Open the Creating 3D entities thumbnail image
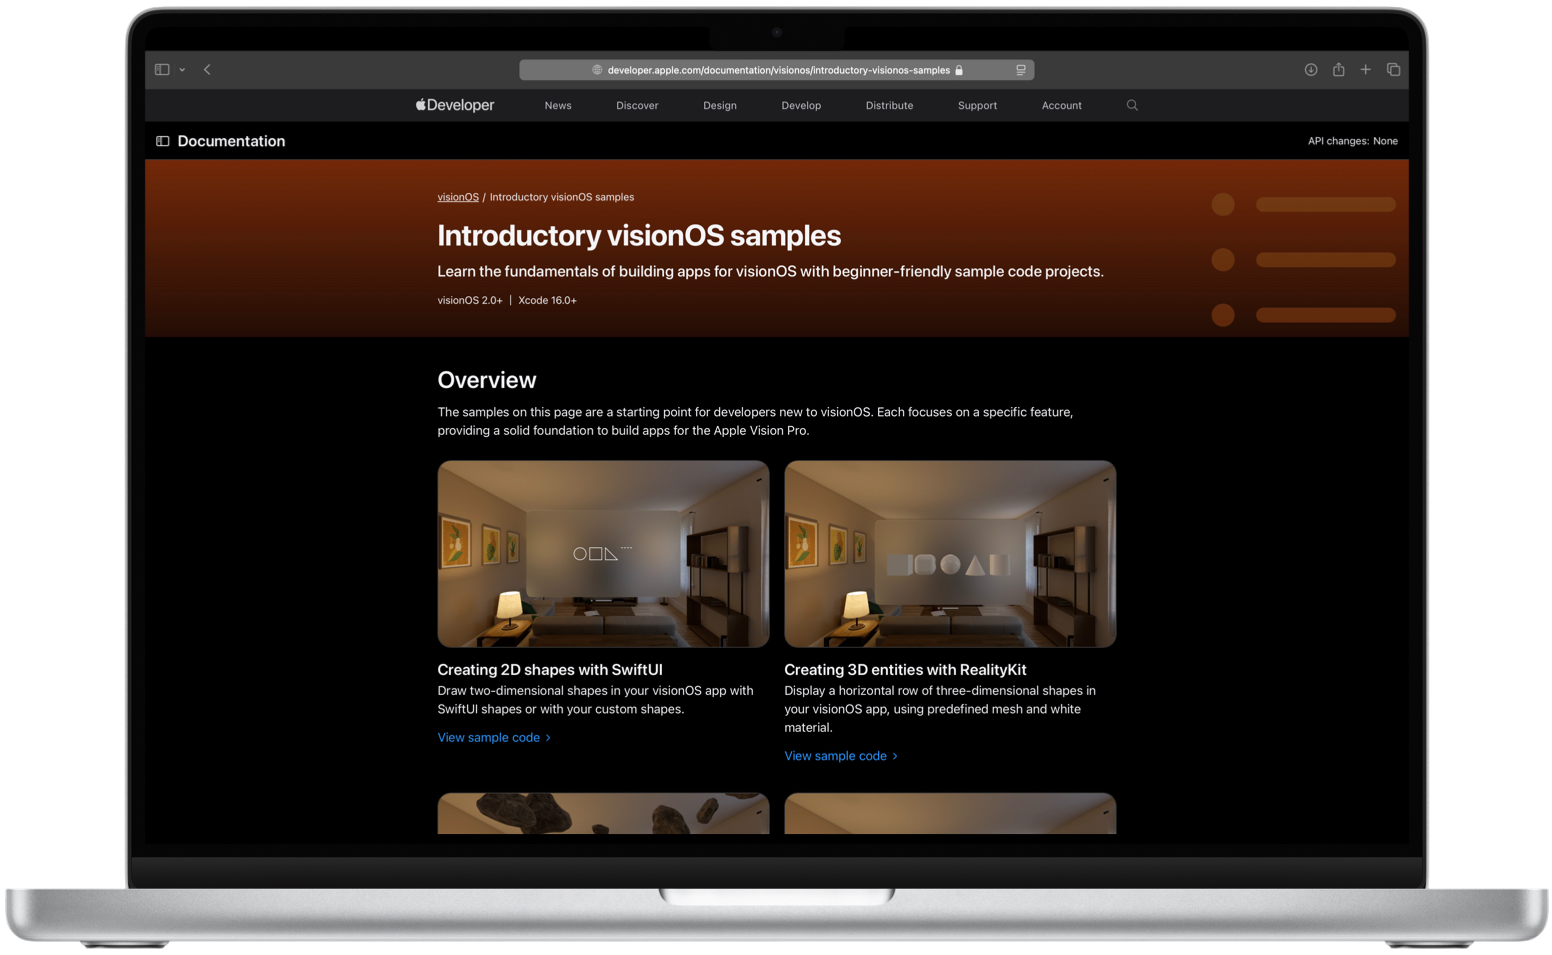The width and height of the screenshot is (1552, 955). 950,554
